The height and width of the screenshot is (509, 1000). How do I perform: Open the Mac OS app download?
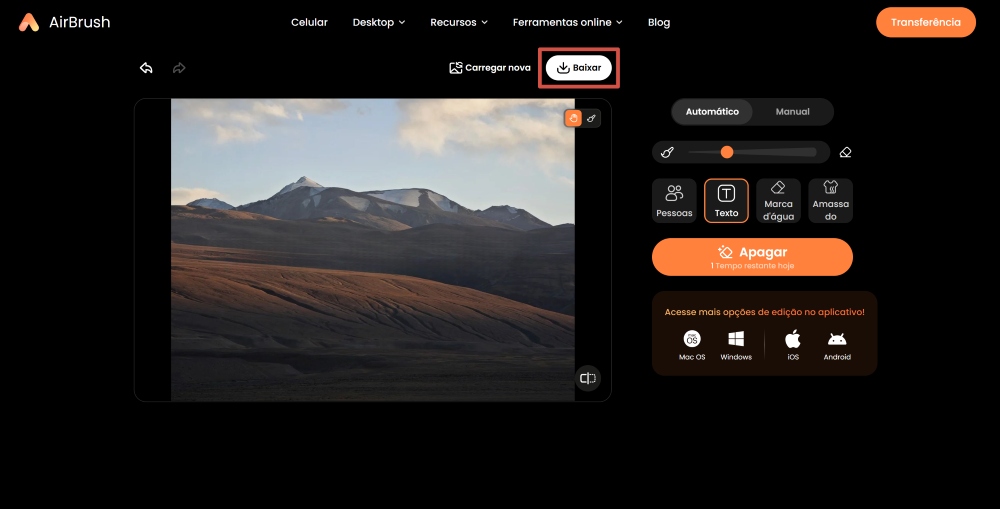pos(692,345)
